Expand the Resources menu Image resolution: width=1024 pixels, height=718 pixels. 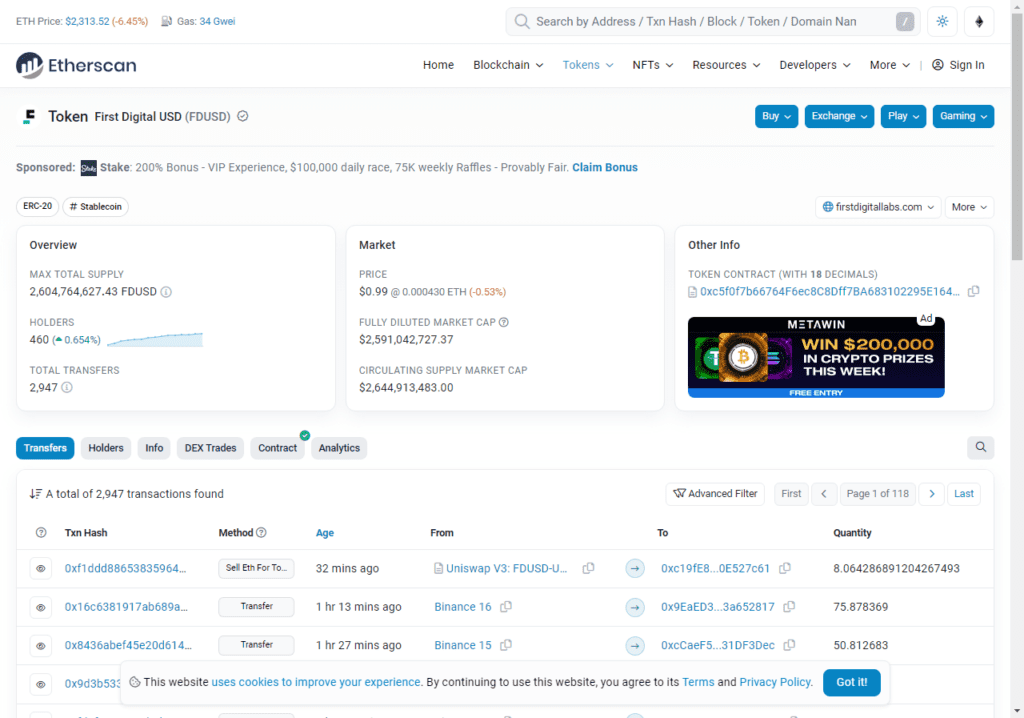[726, 65]
